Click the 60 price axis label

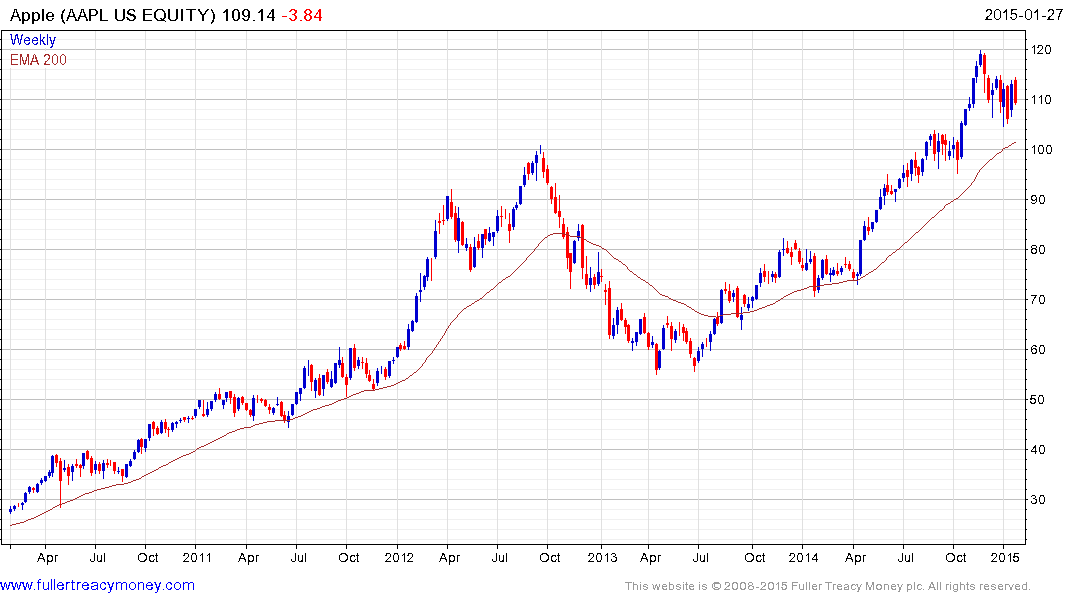(1038, 350)
